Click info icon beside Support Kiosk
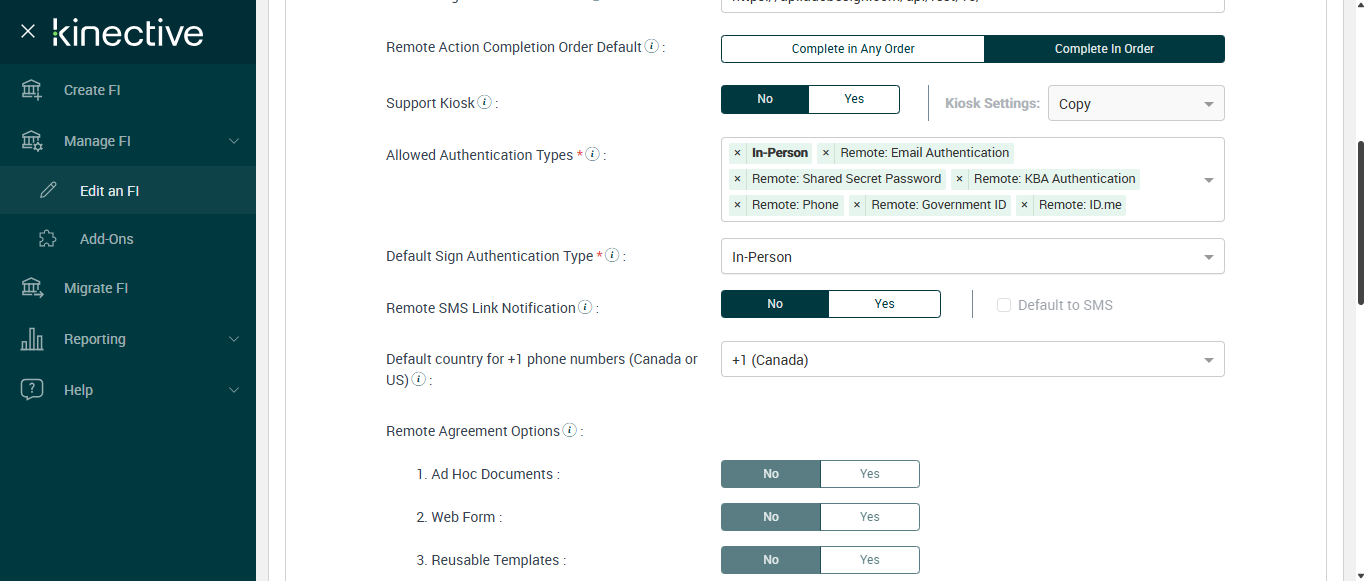 tap(485, 102)
